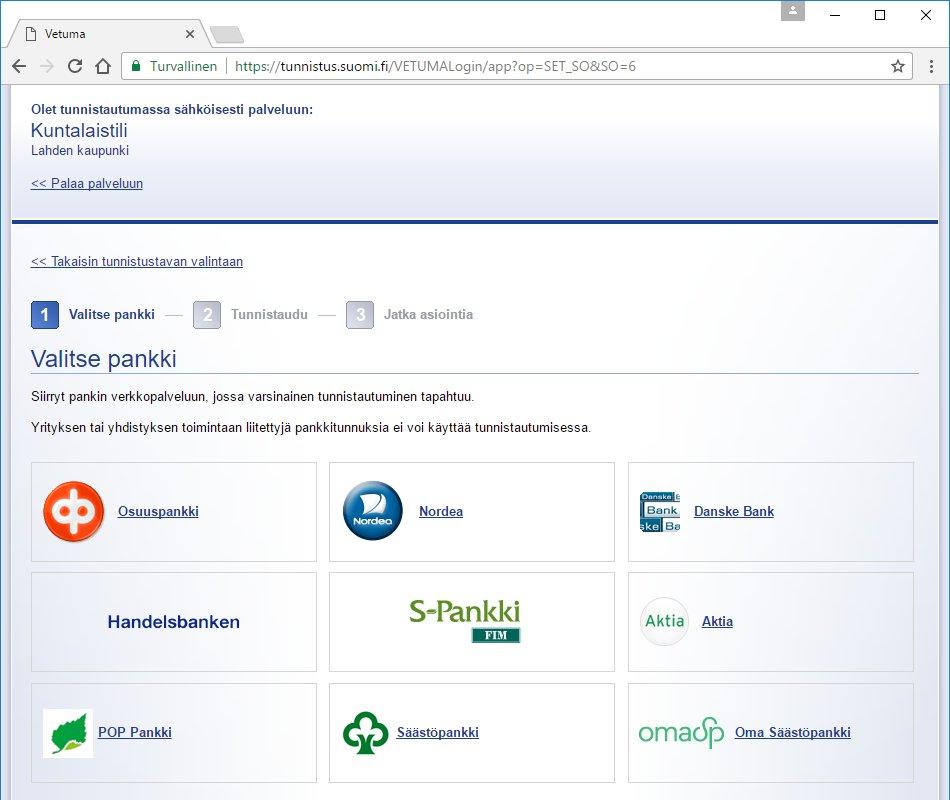Click the green leaf POP Pankki logo
The width and height of the screenshot is (950, 800).
[x=68, y=733]
